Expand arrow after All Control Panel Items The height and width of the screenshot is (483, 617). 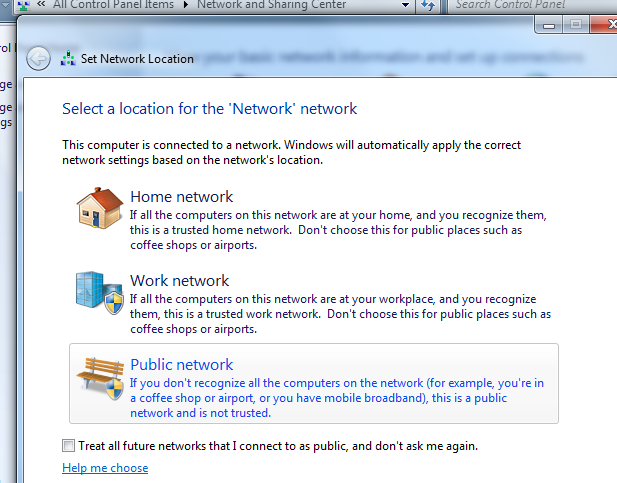tap(183, 6)
